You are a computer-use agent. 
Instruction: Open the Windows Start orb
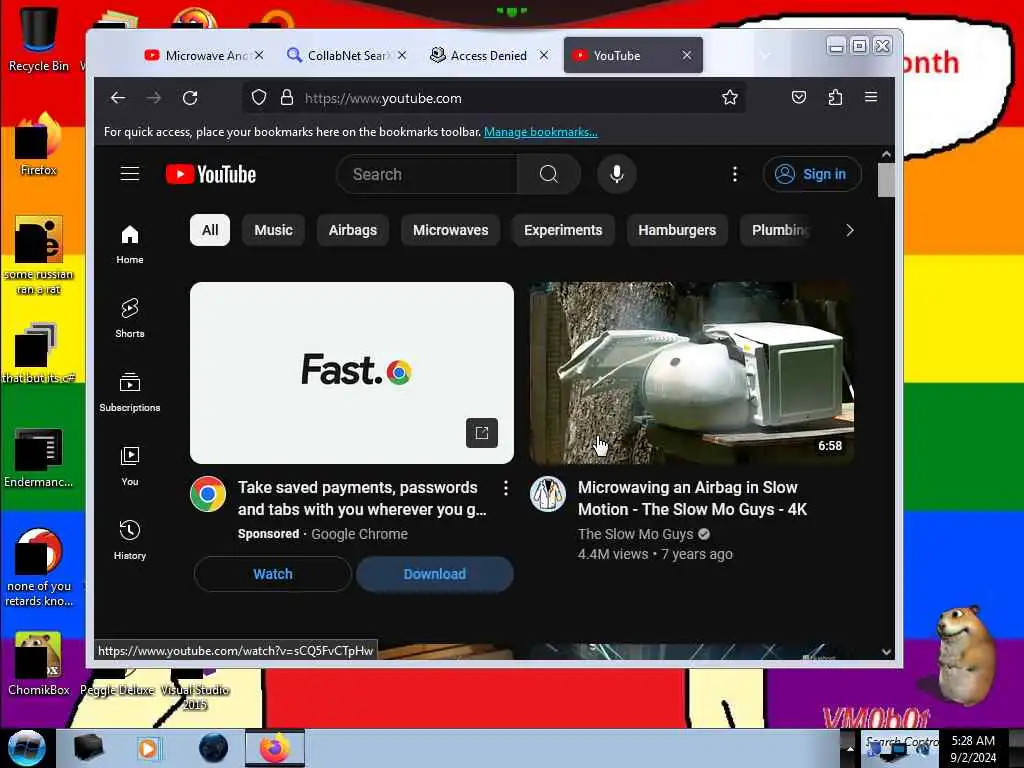pos(26,748)
